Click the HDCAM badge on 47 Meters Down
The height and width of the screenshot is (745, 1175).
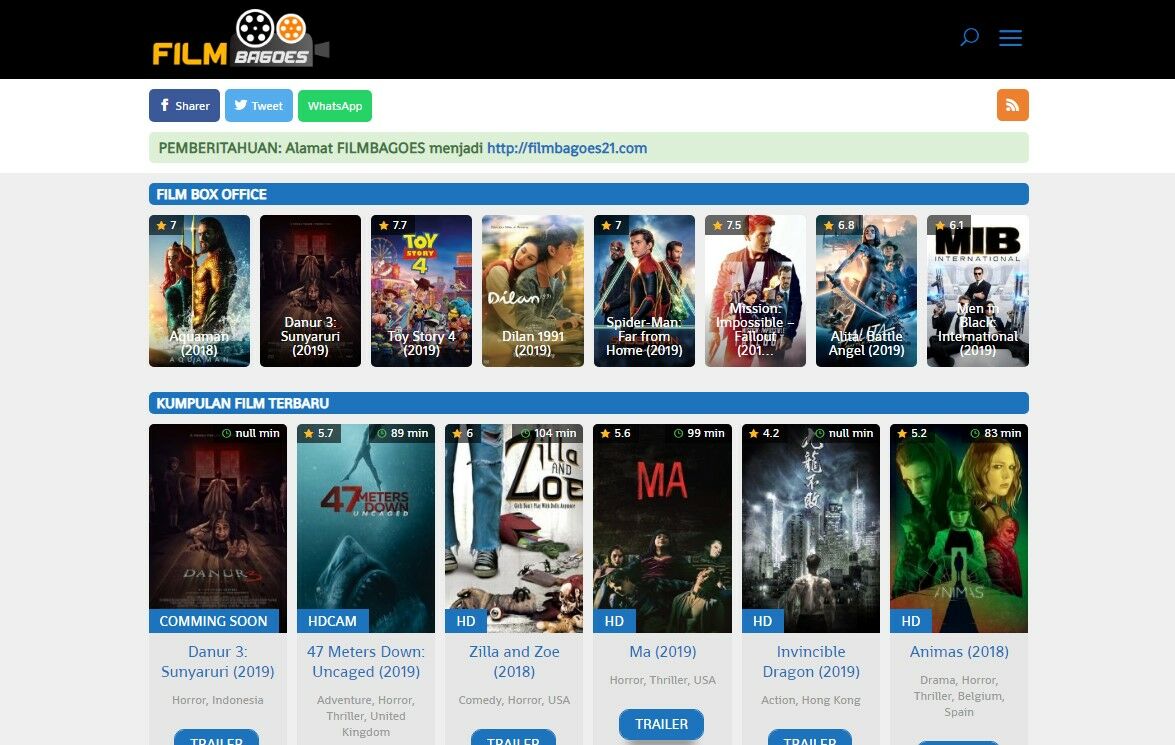(x=332, y=621)
